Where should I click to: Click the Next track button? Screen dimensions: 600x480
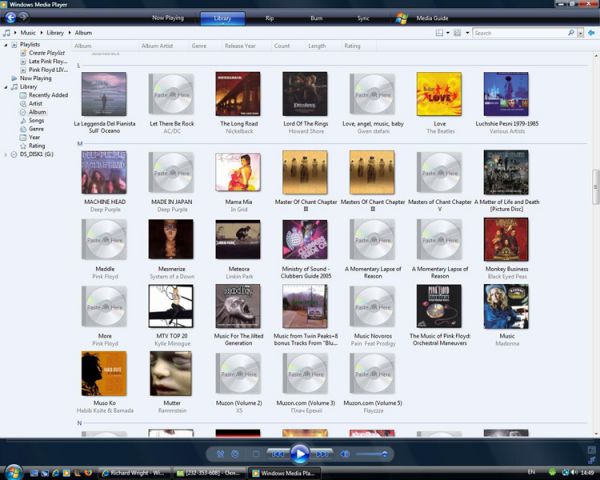[322, 454]
